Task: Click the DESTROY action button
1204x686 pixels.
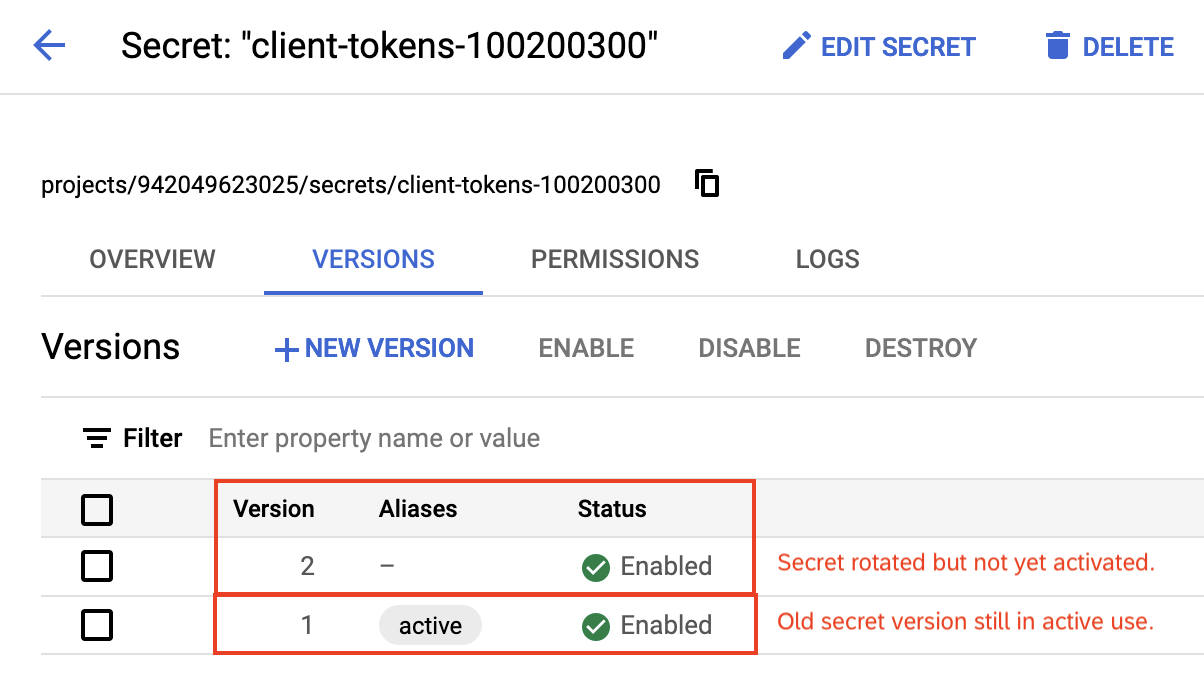Action: click(x=920, y=348)
